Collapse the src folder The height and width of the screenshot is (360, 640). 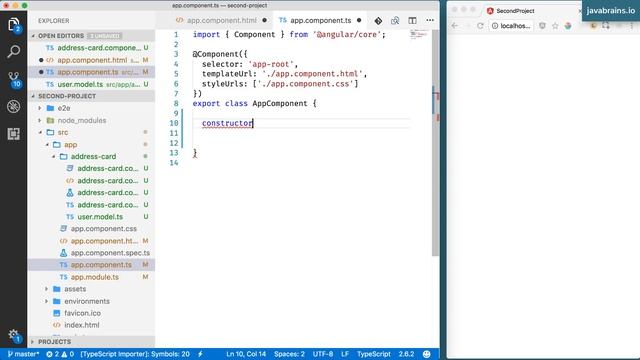click(40, 132)
